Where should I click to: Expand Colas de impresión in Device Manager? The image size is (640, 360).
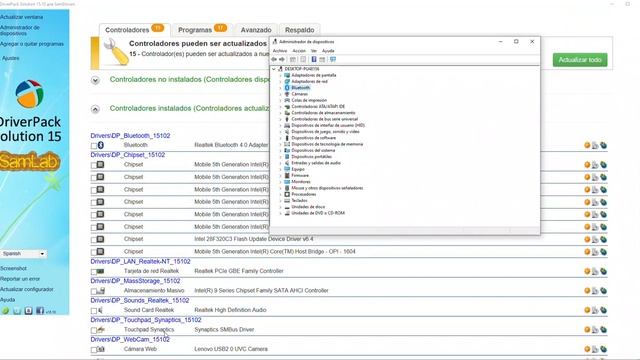tap(280, 100)
